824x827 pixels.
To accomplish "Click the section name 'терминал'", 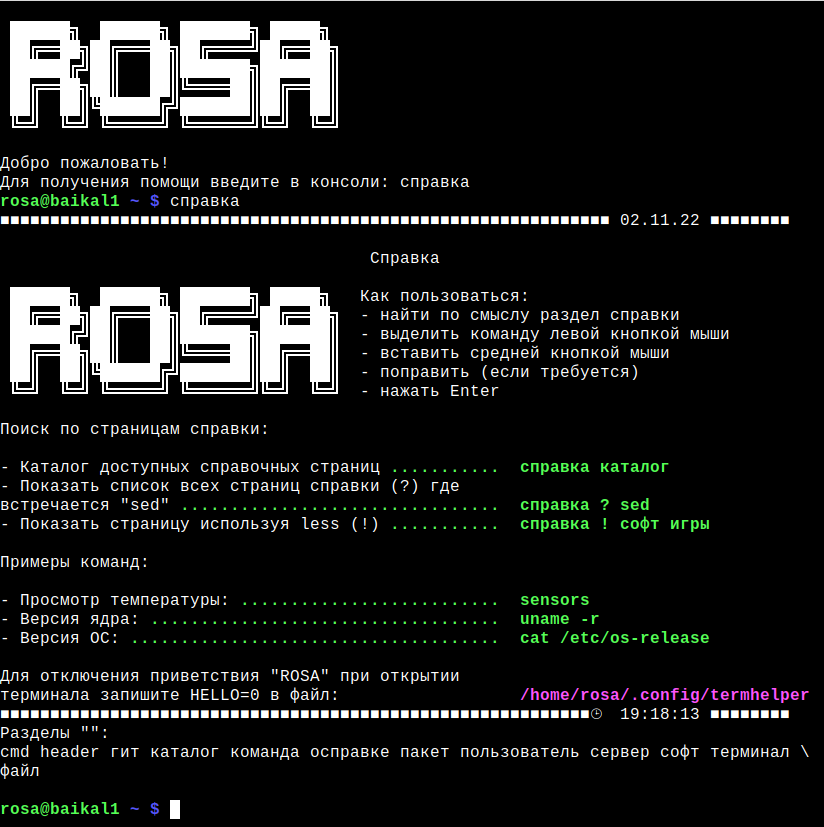I will pyautogui.click(x=750, y=752).
